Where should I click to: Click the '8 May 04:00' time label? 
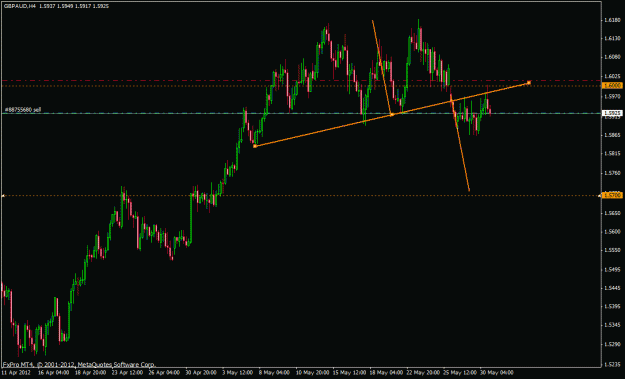[275, 373]
